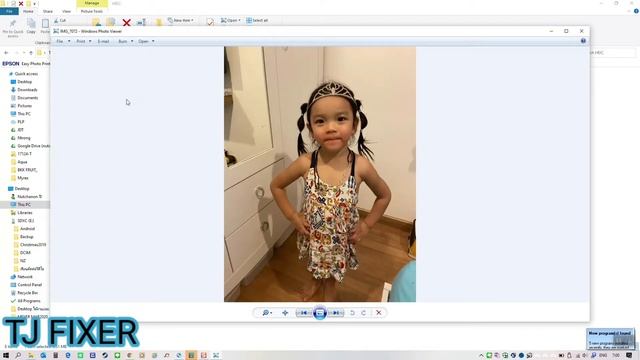
Task: Go to the previous photo
Action: [304, 313]
